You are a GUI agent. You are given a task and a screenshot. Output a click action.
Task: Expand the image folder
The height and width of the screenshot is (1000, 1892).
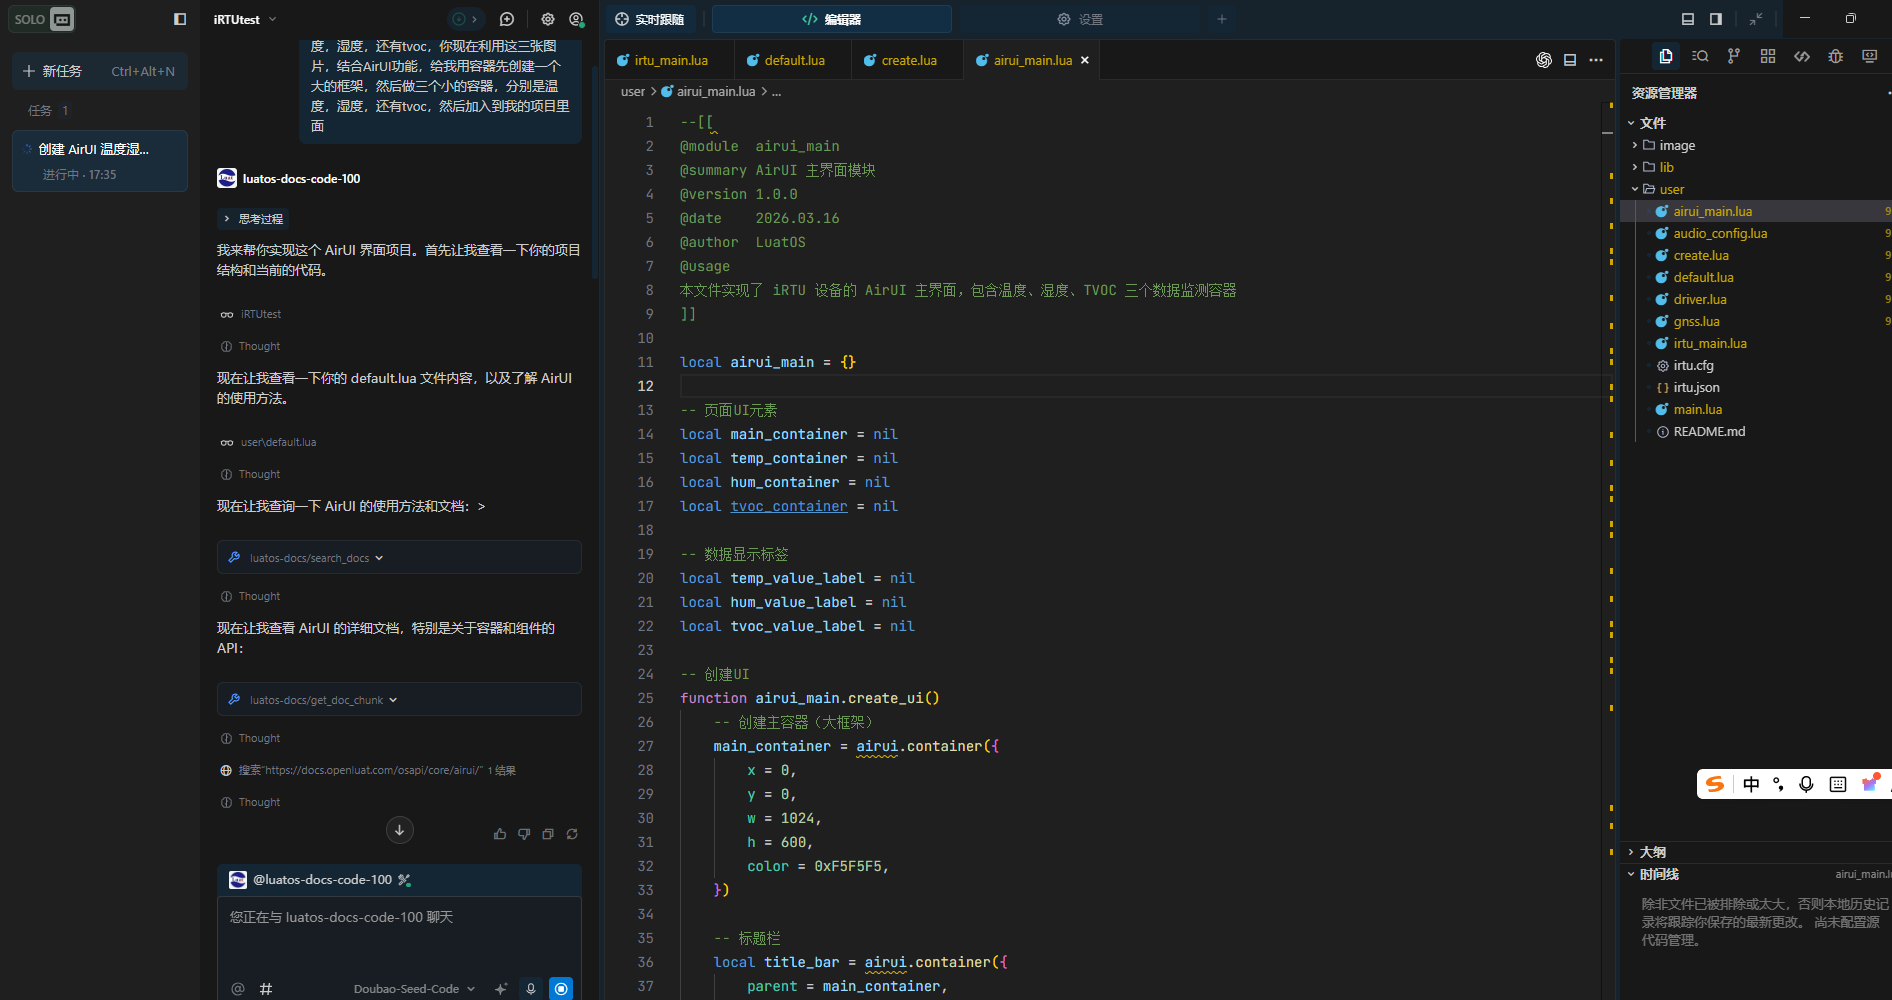tap(1756, 145)
